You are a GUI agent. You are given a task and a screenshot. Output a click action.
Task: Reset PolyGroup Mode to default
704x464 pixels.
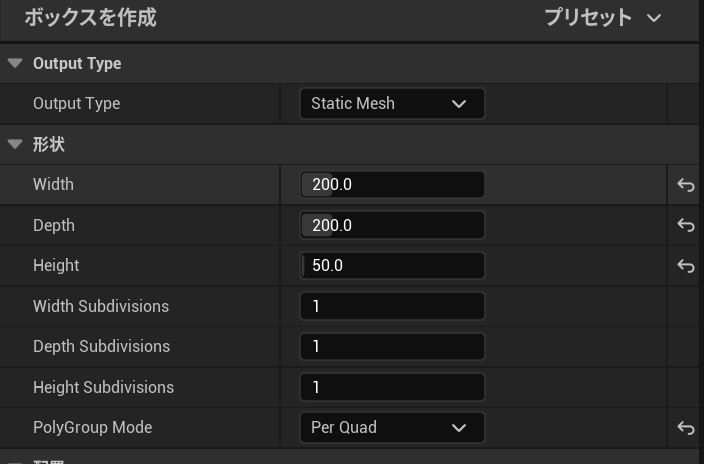(x=686, y=428)
